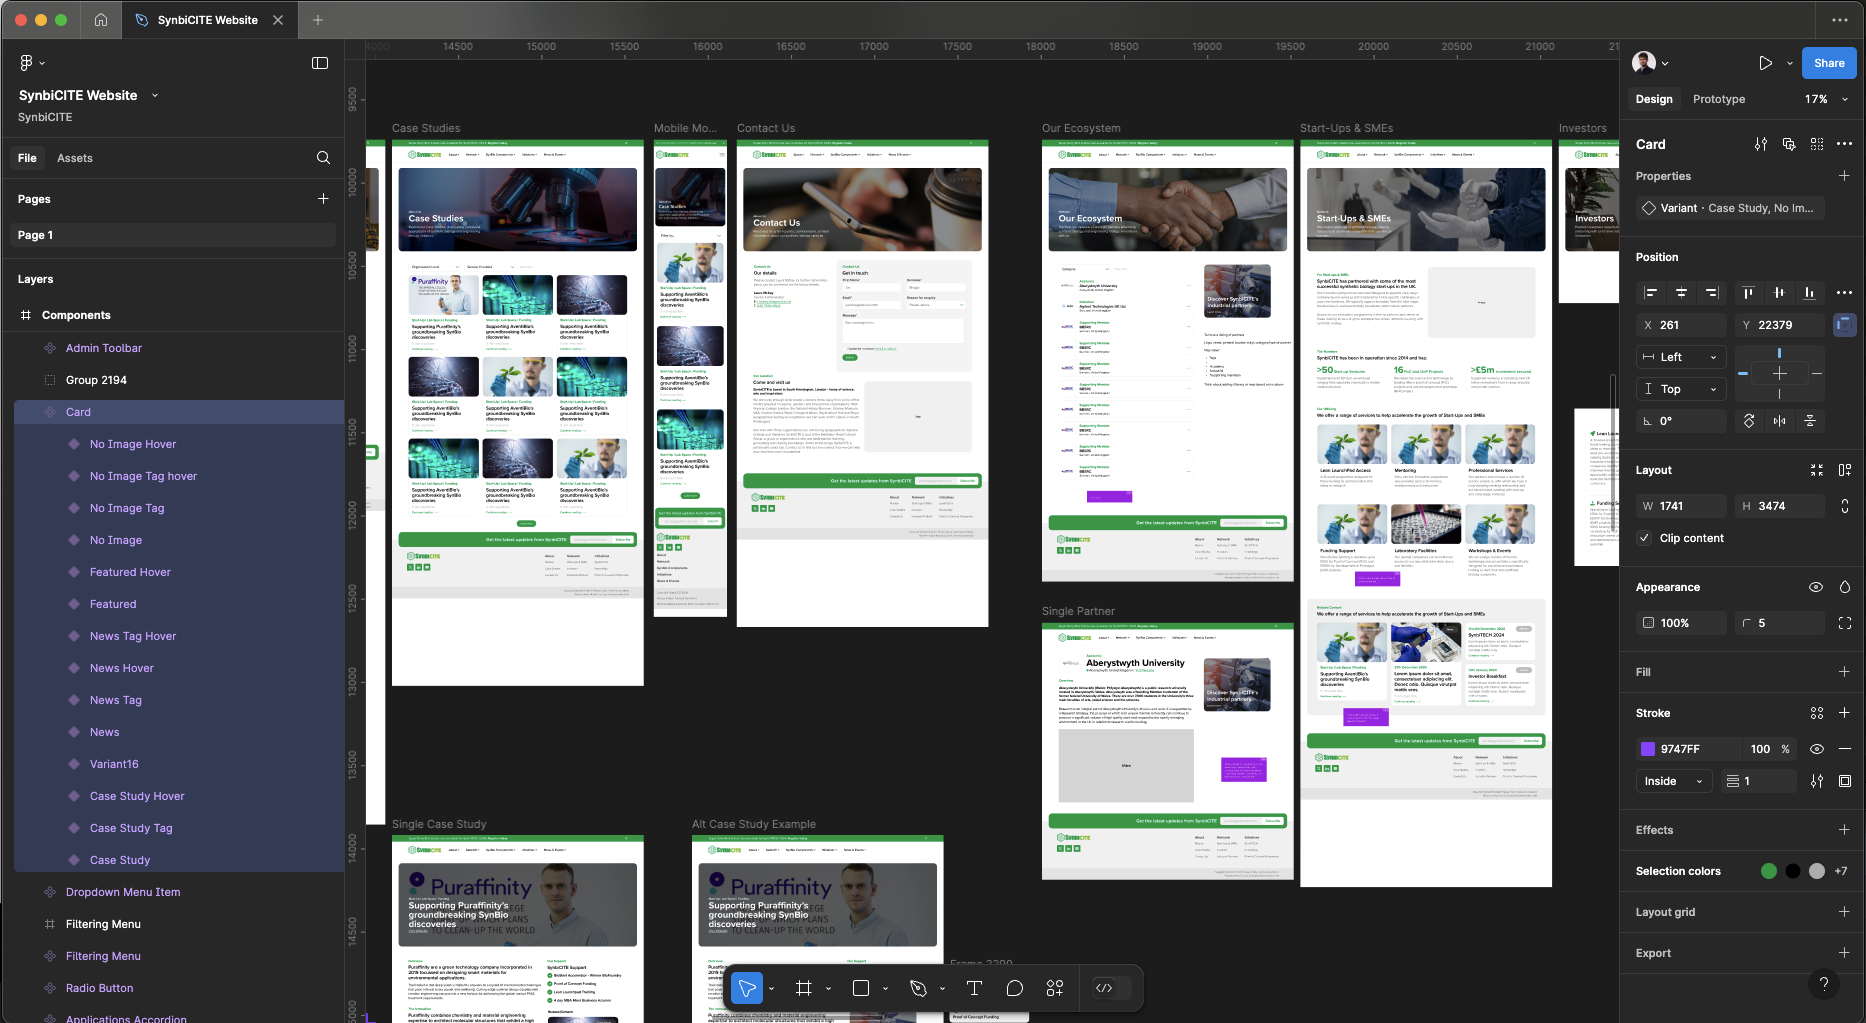The image size is (1866, 1023).
Task: Open present options chevron next to play
Action: click(1790, 63)
